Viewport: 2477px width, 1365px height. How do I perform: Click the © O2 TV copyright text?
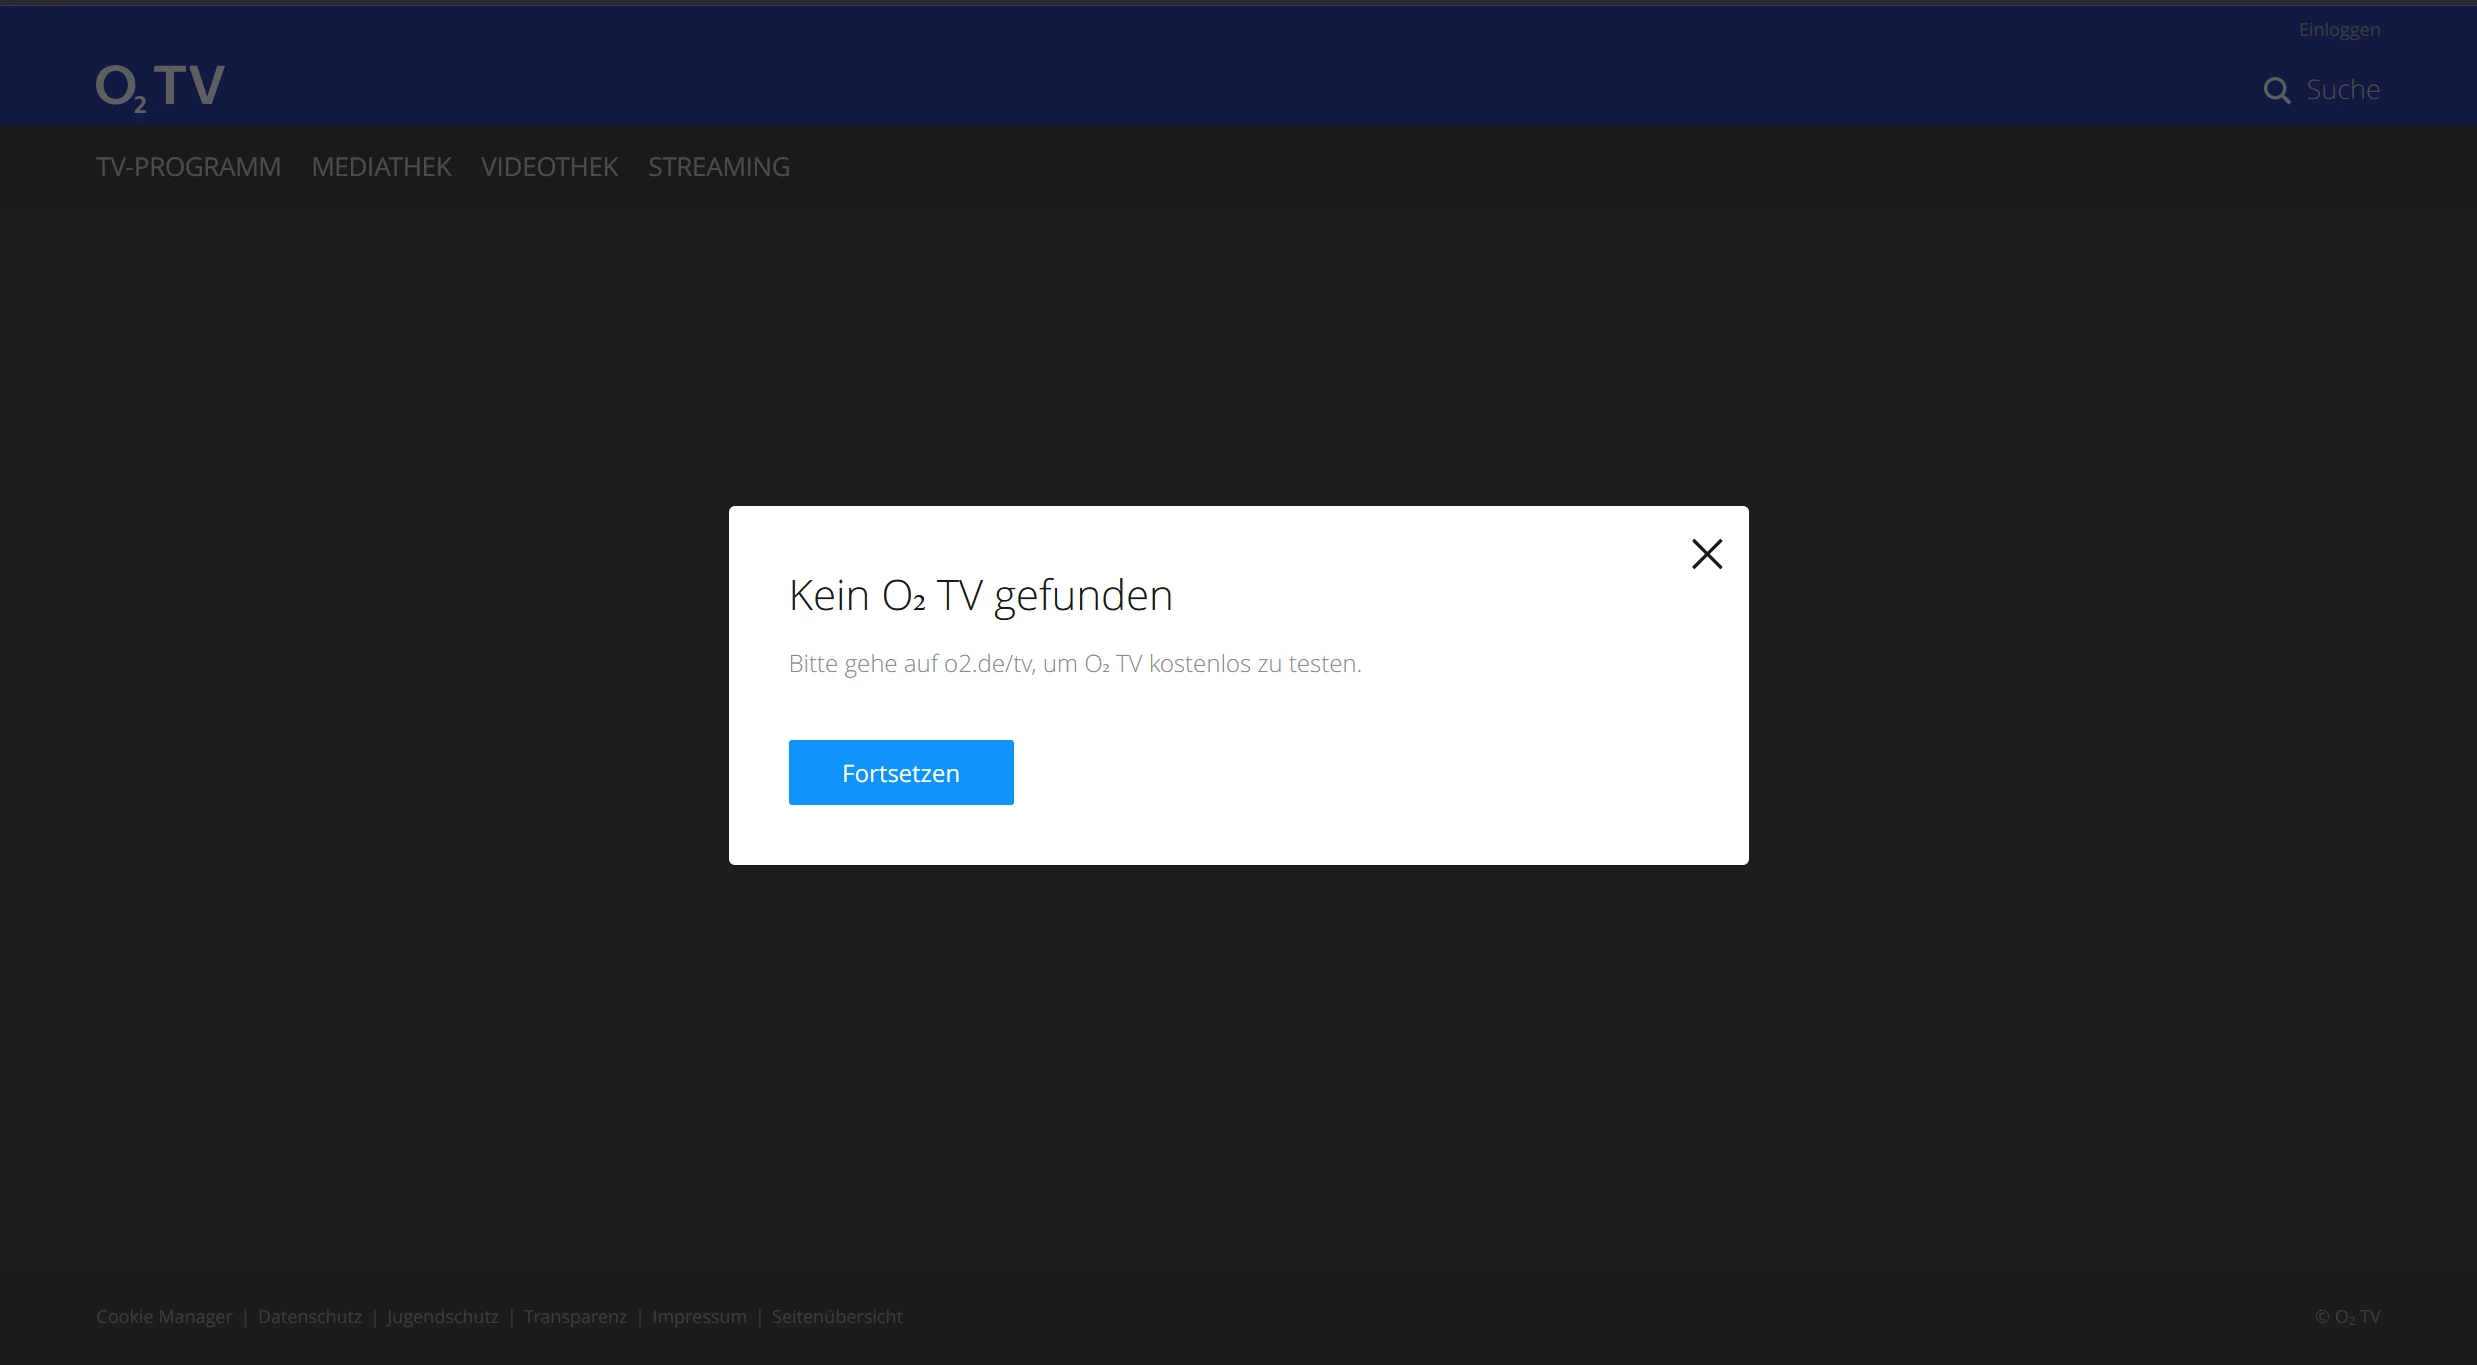point(2346,1317)
